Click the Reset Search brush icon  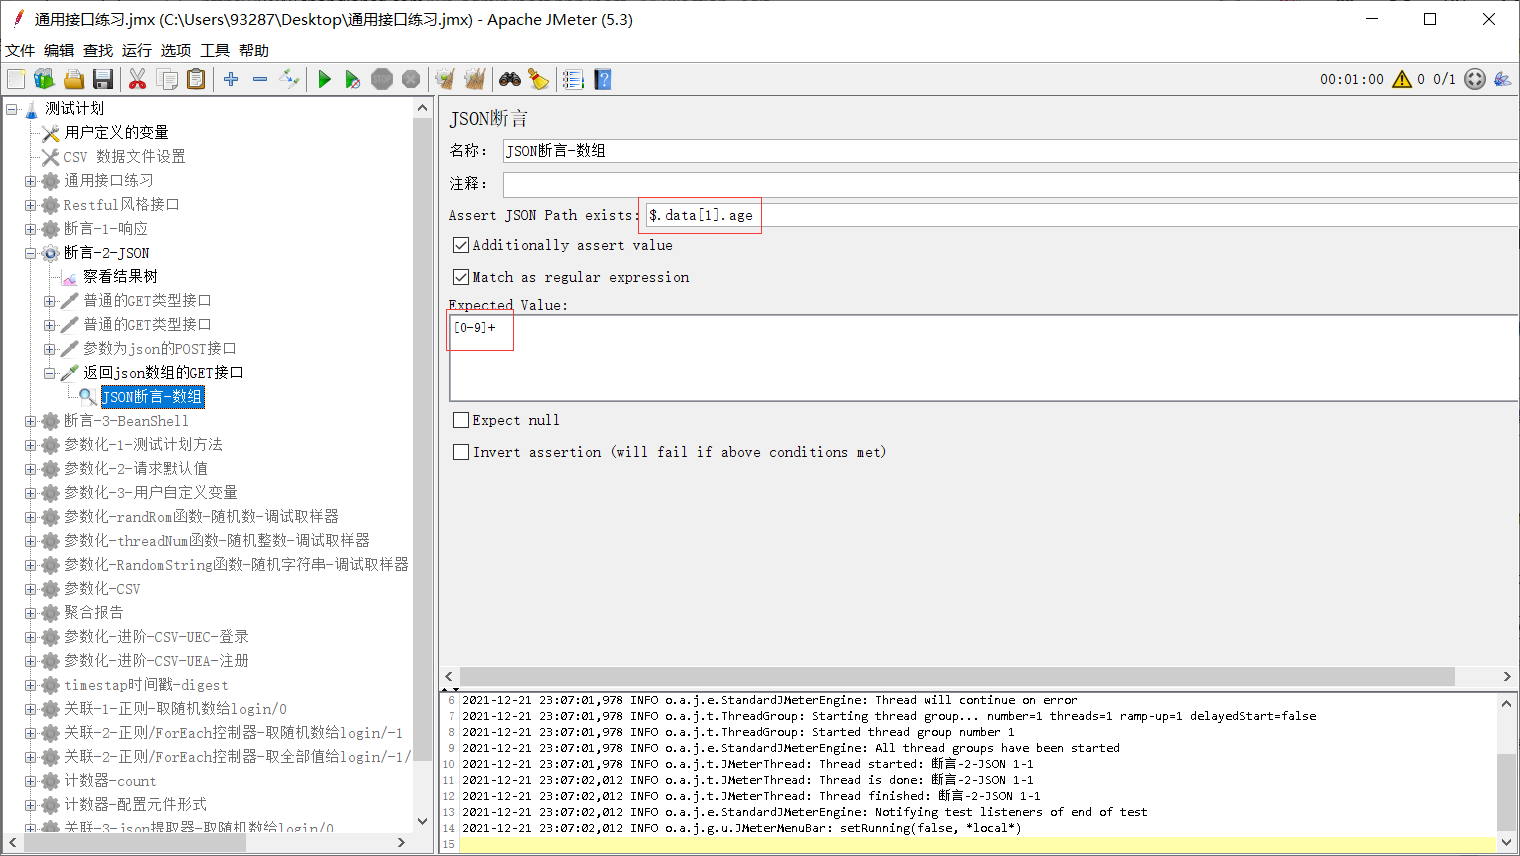pos(538,79)
